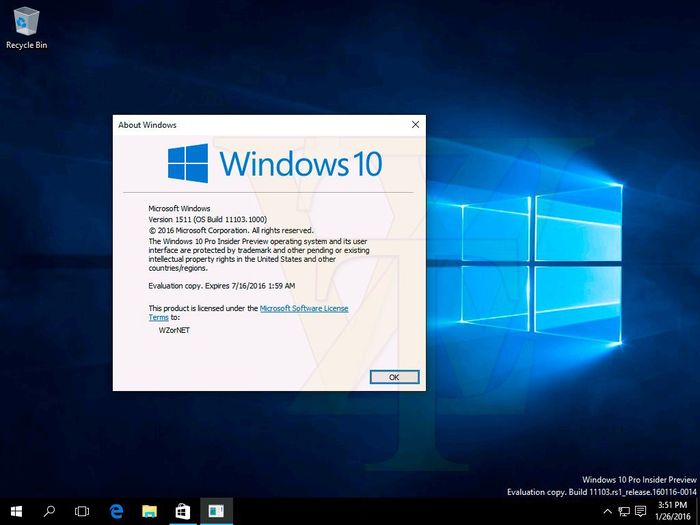Open the Microsoft Software License Terms link
Viewport: 700px width, 525px height.
click(303, 309)
